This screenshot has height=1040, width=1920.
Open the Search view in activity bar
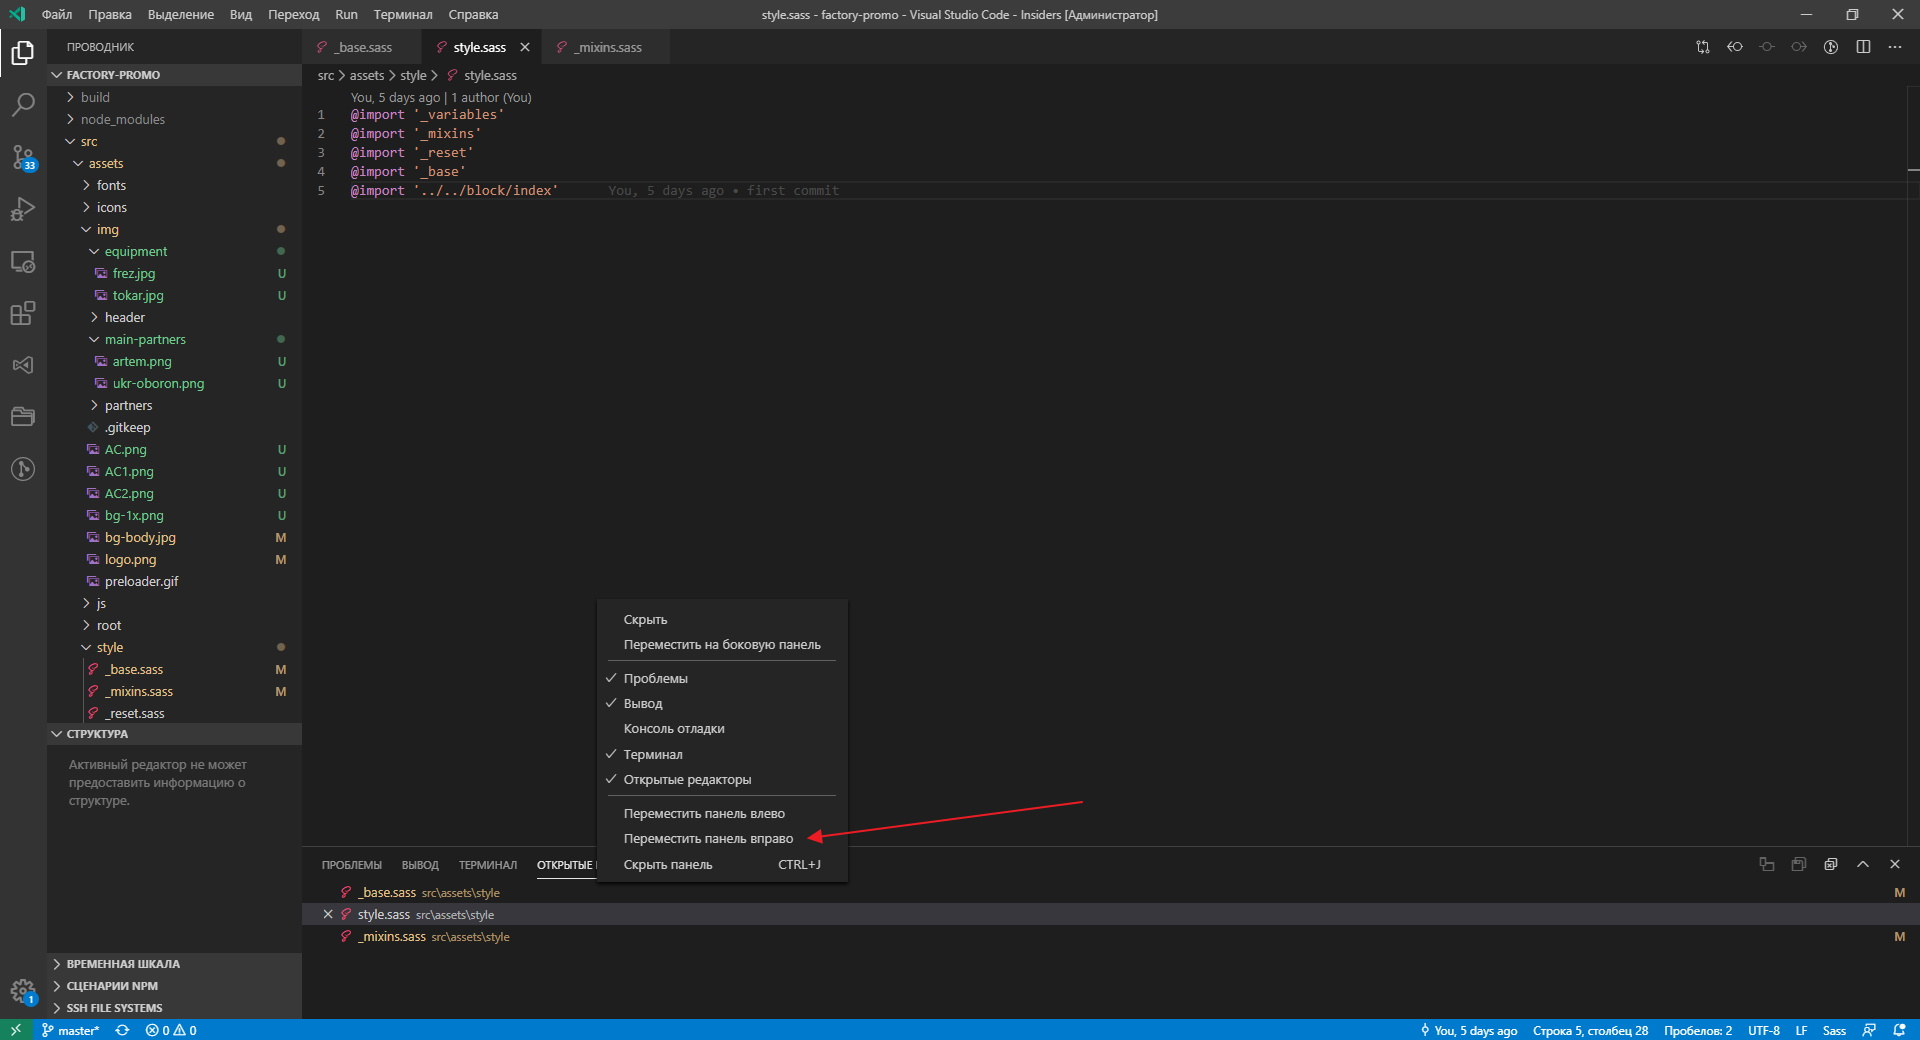[23, 104]
